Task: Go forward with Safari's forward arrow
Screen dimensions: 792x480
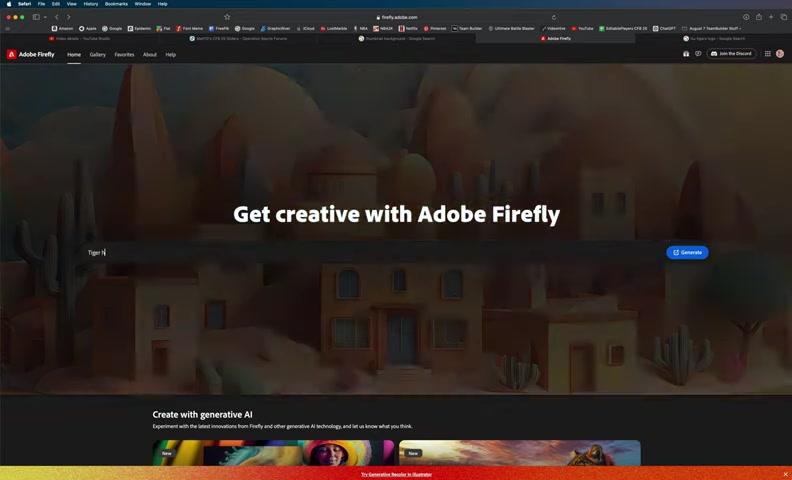Action: [x=69, y=17]
